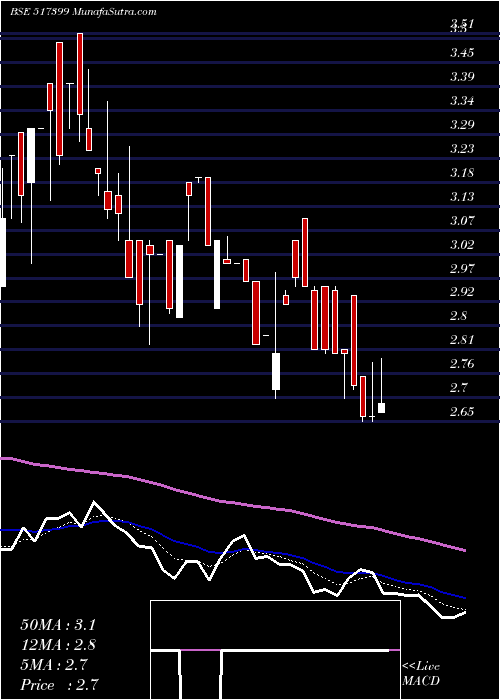Click the pink 50MA line
This screenshot has width=500, height=700.
[233, 504]
